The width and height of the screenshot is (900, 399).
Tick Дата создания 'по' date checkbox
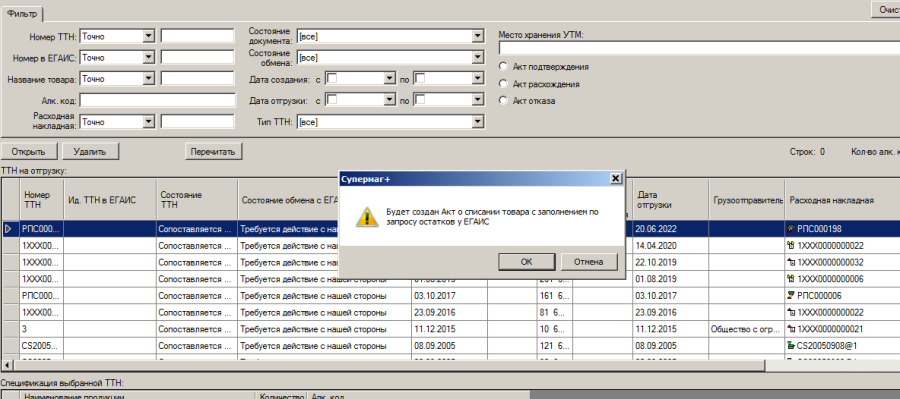(x=420, y=78)
